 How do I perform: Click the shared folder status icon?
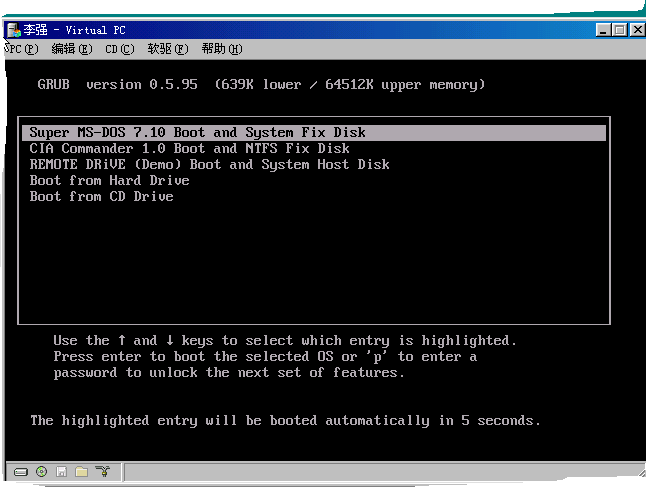82,471
